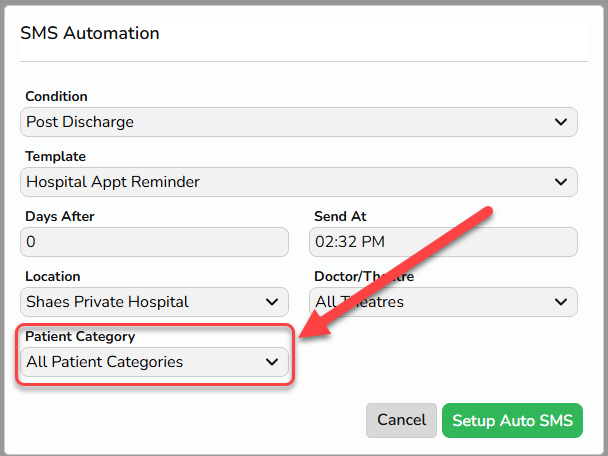This screenshot has width=608, height=456.
Task: Click the chevron arrow in the Location field
Action: pyautogui.click(x=272, y=302)
